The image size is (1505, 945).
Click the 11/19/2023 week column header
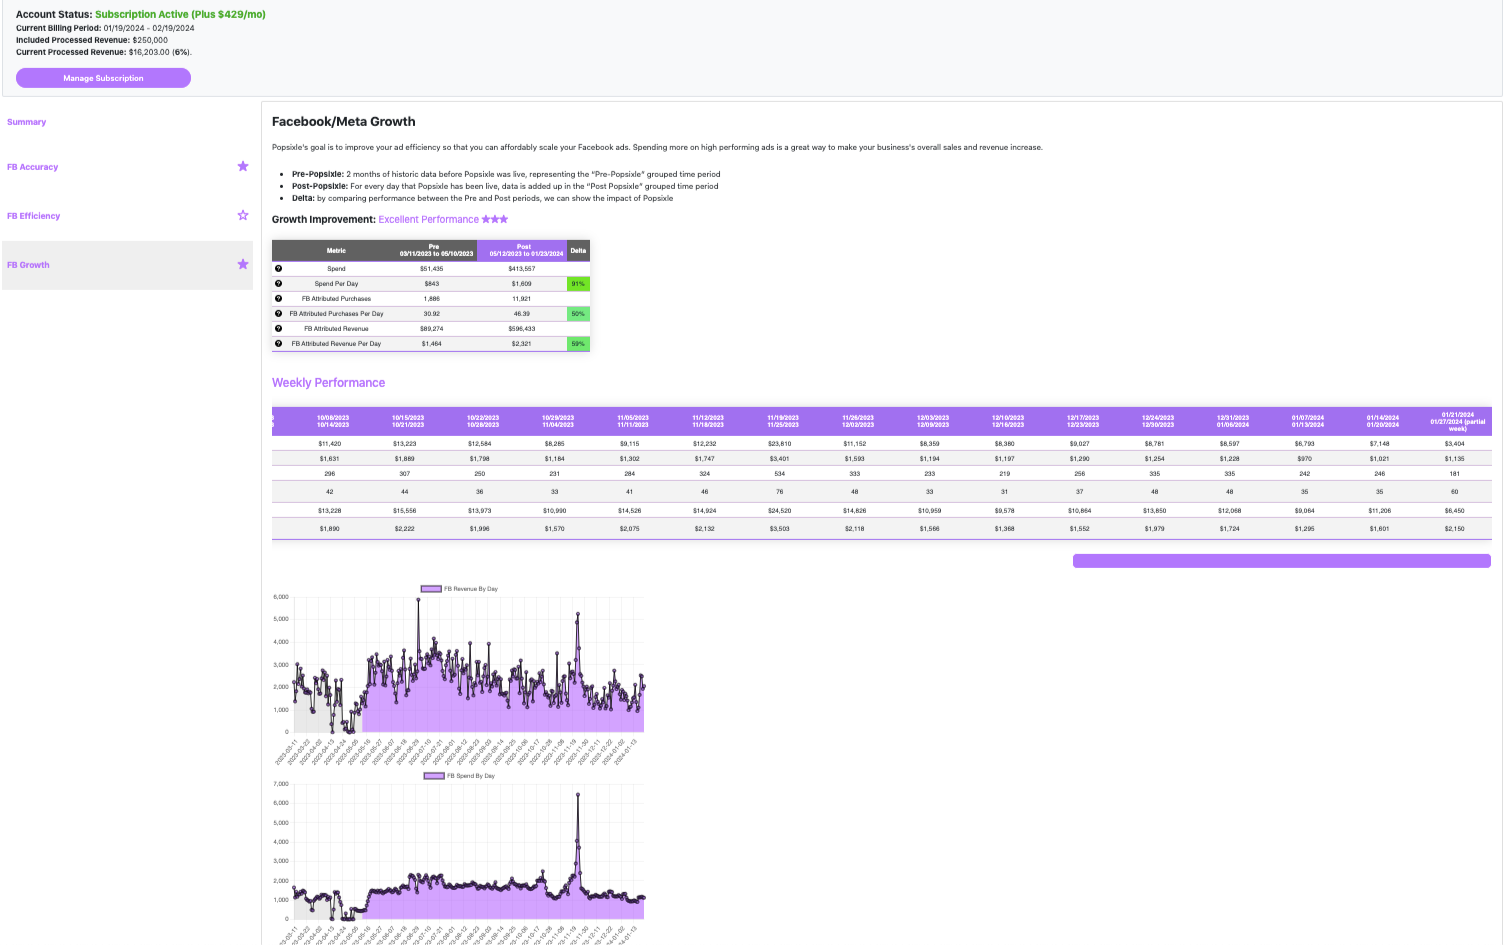[x=783, y=421]
